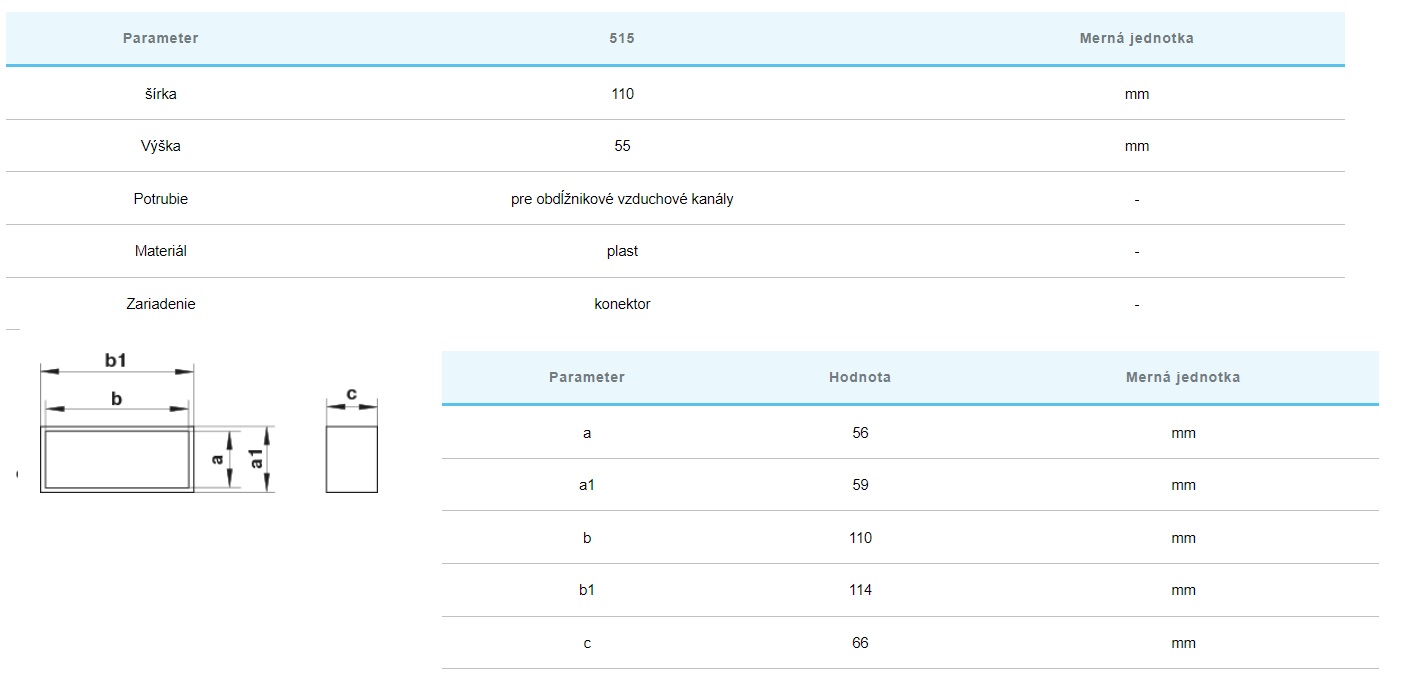Click the 515 column header
The image size is (1425, 692).
[622, 38]
